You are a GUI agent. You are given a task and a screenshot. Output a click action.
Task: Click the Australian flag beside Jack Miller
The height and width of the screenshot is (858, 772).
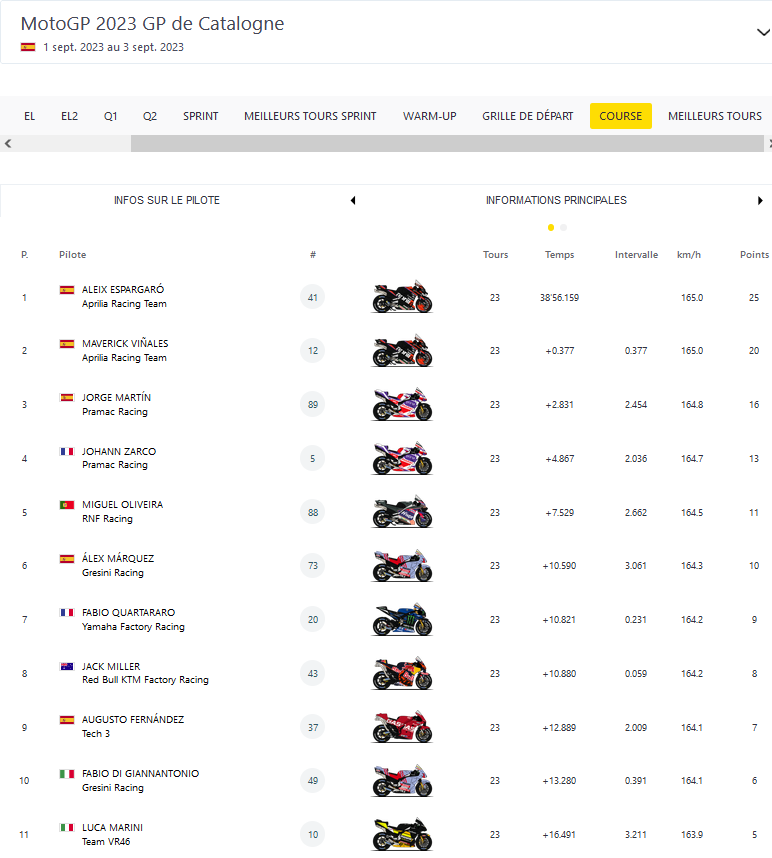tap(67, 666)
